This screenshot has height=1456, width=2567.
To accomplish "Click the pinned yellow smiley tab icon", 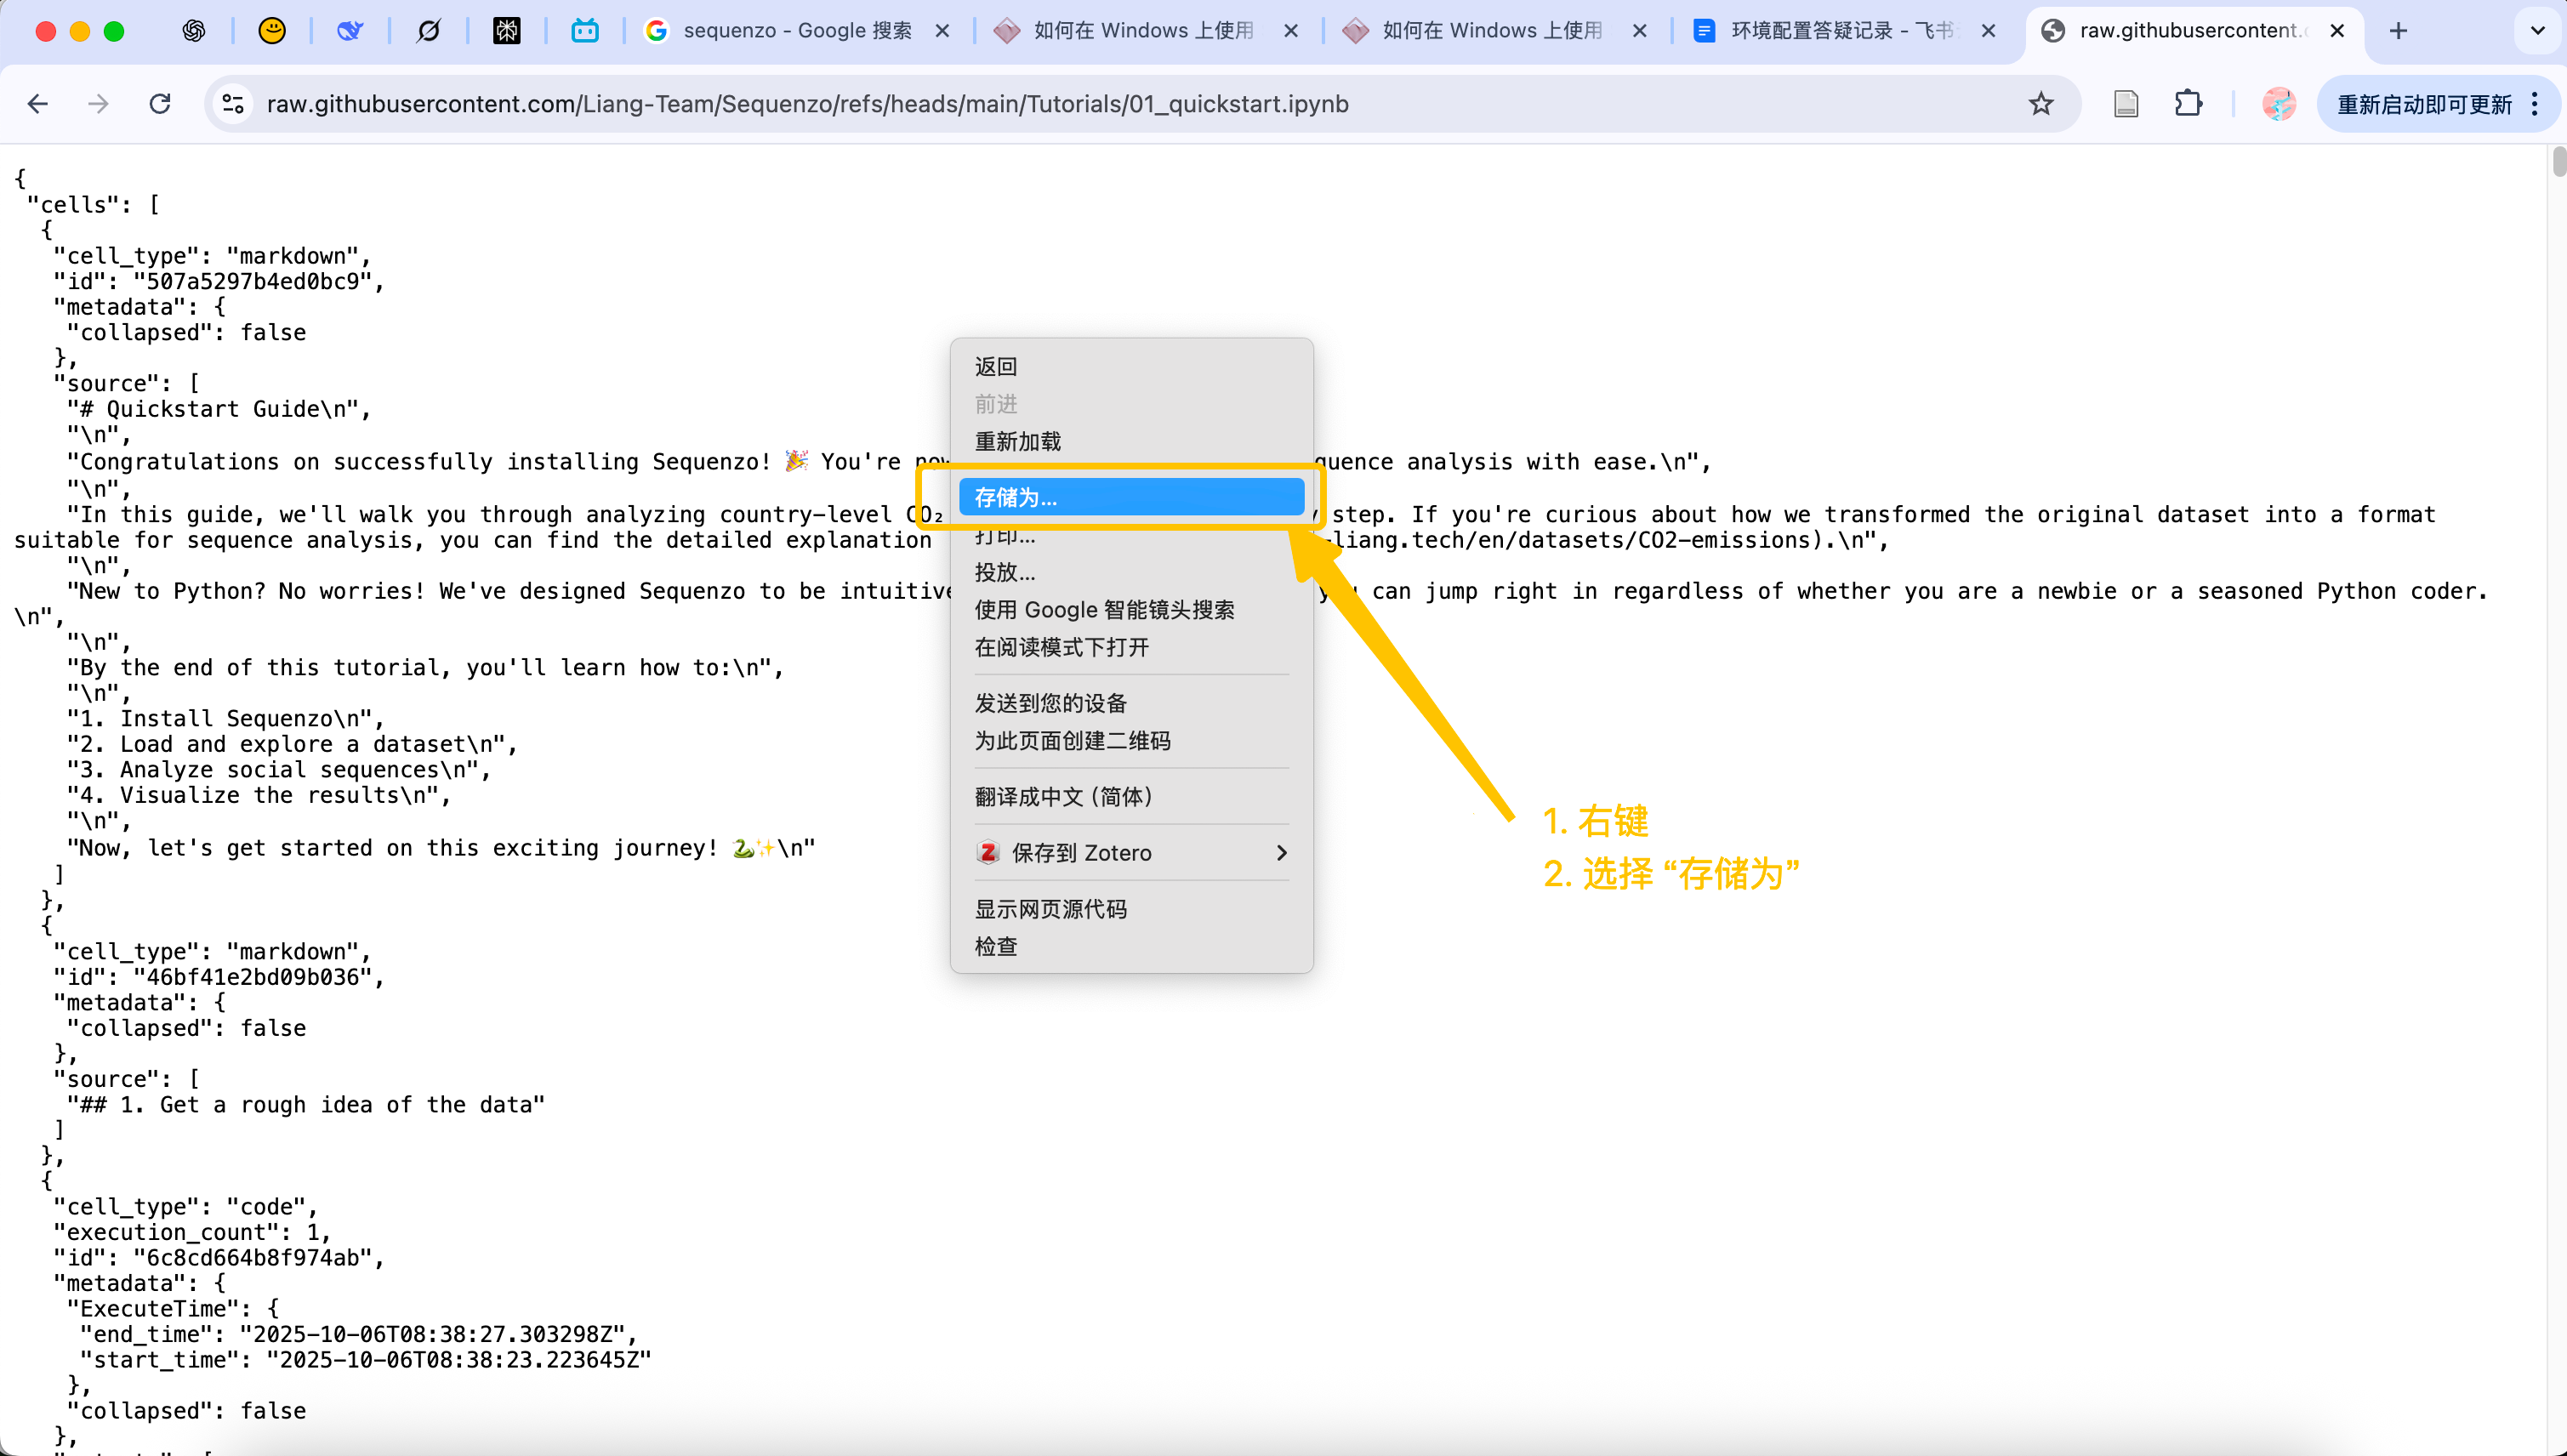I will click(x=272, y=31).
